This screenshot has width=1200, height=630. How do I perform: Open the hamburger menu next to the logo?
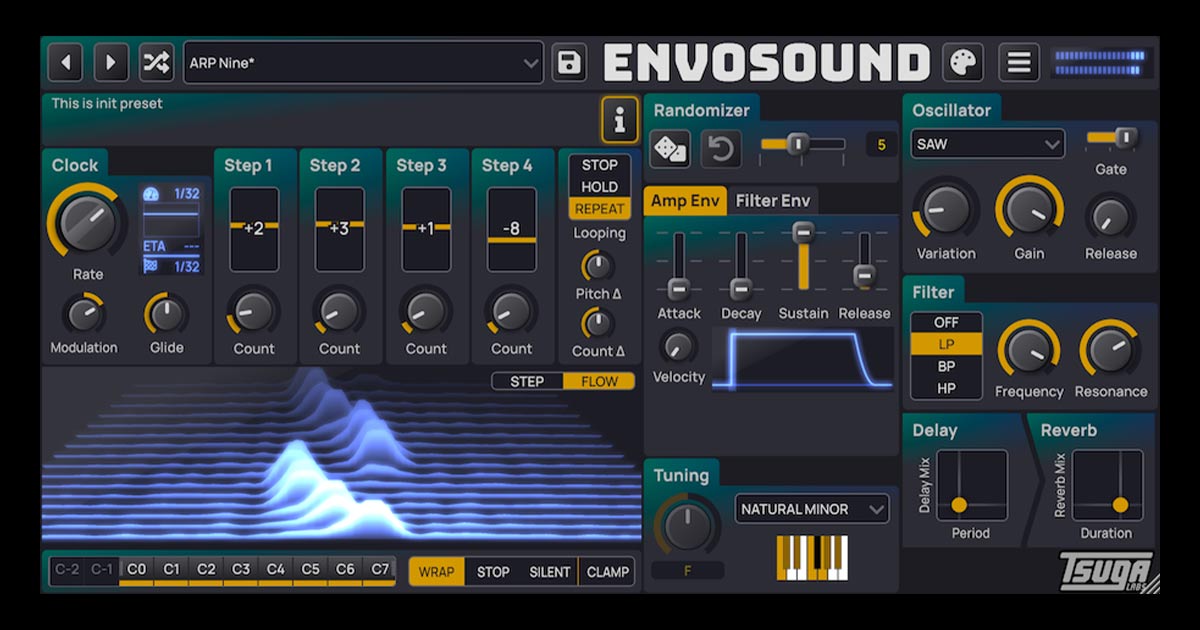click(1019, 61)
